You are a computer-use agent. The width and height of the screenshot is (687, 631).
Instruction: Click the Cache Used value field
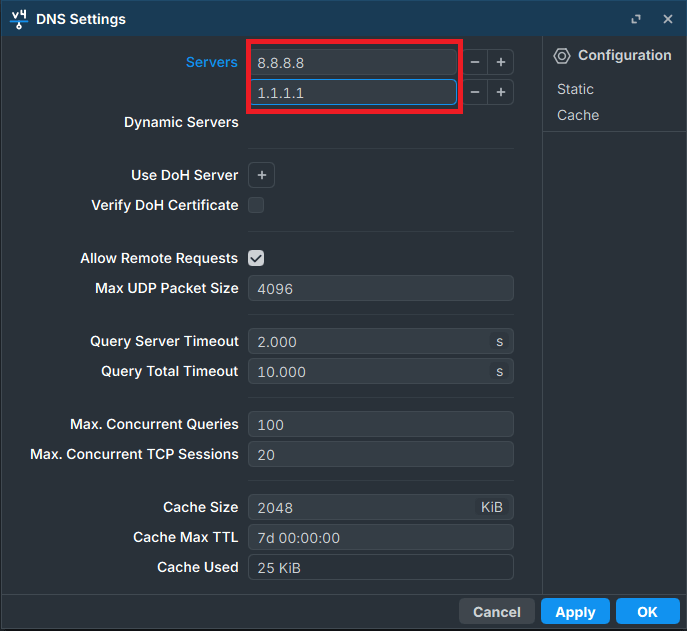click(381, 567)
